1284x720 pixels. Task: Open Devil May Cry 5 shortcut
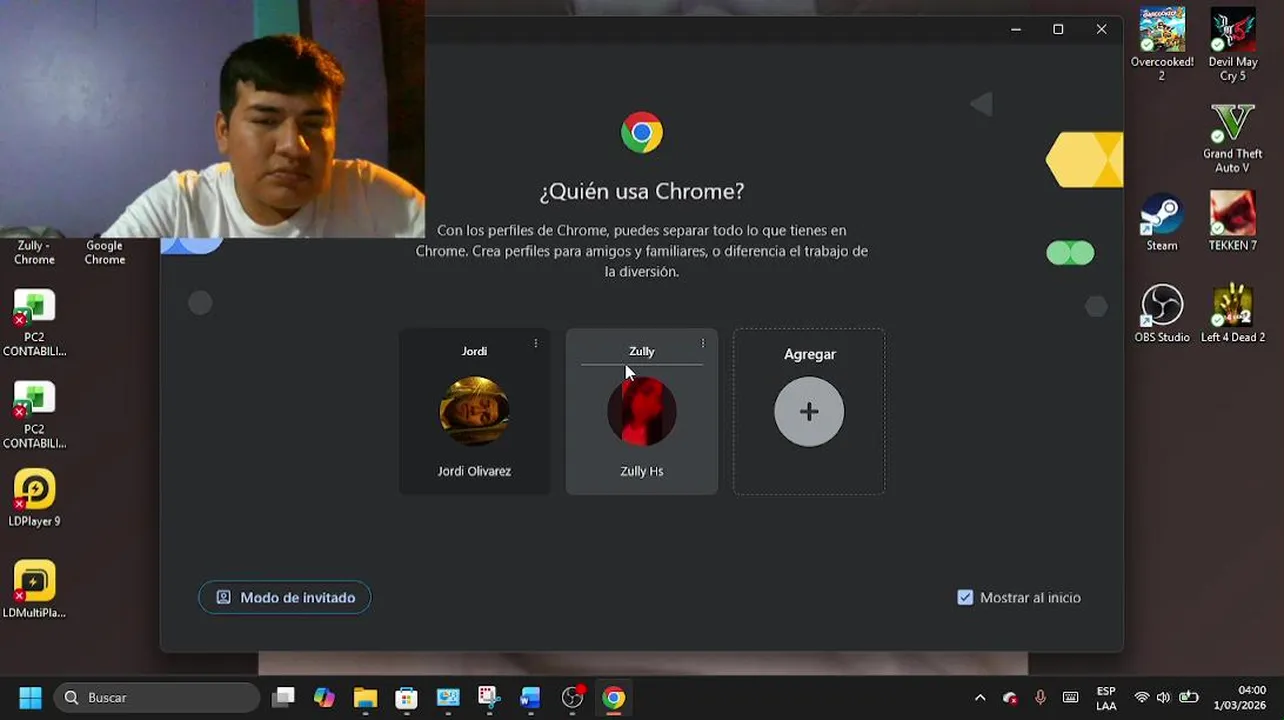[1232, 44]
